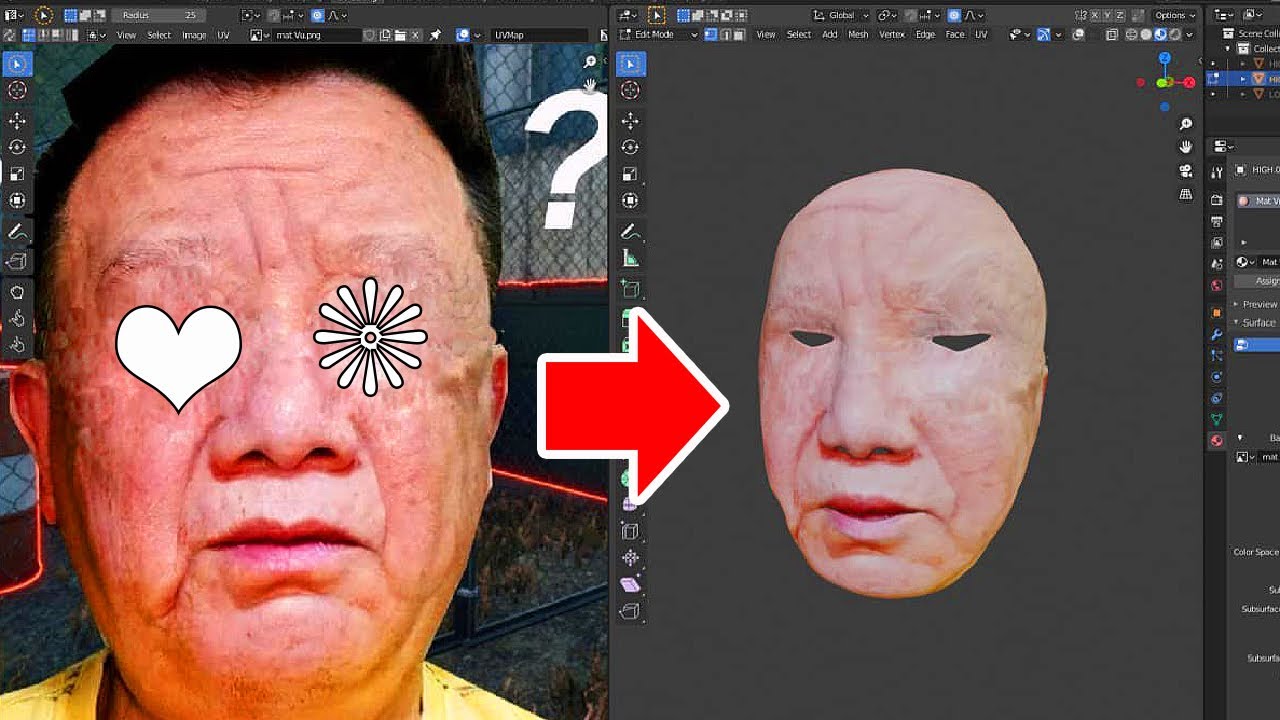Screen dimensions: 1280x720
Task: Select the Mat Vu material slot
Action: 1257,201
